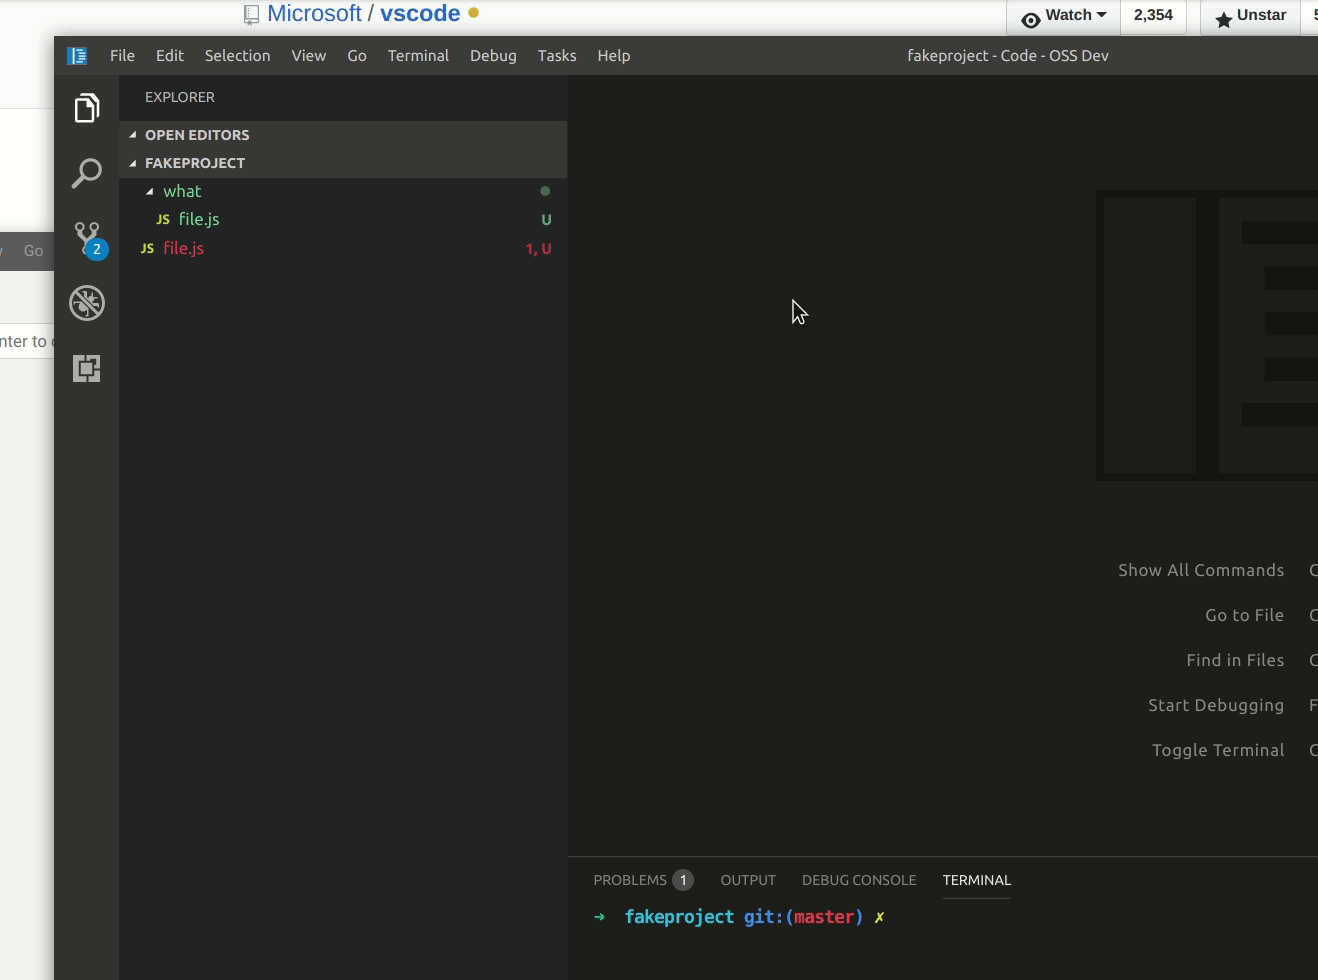
Task: Click the window title fakeproject - Code - OSS Dev
Action: pos(1008,56)
